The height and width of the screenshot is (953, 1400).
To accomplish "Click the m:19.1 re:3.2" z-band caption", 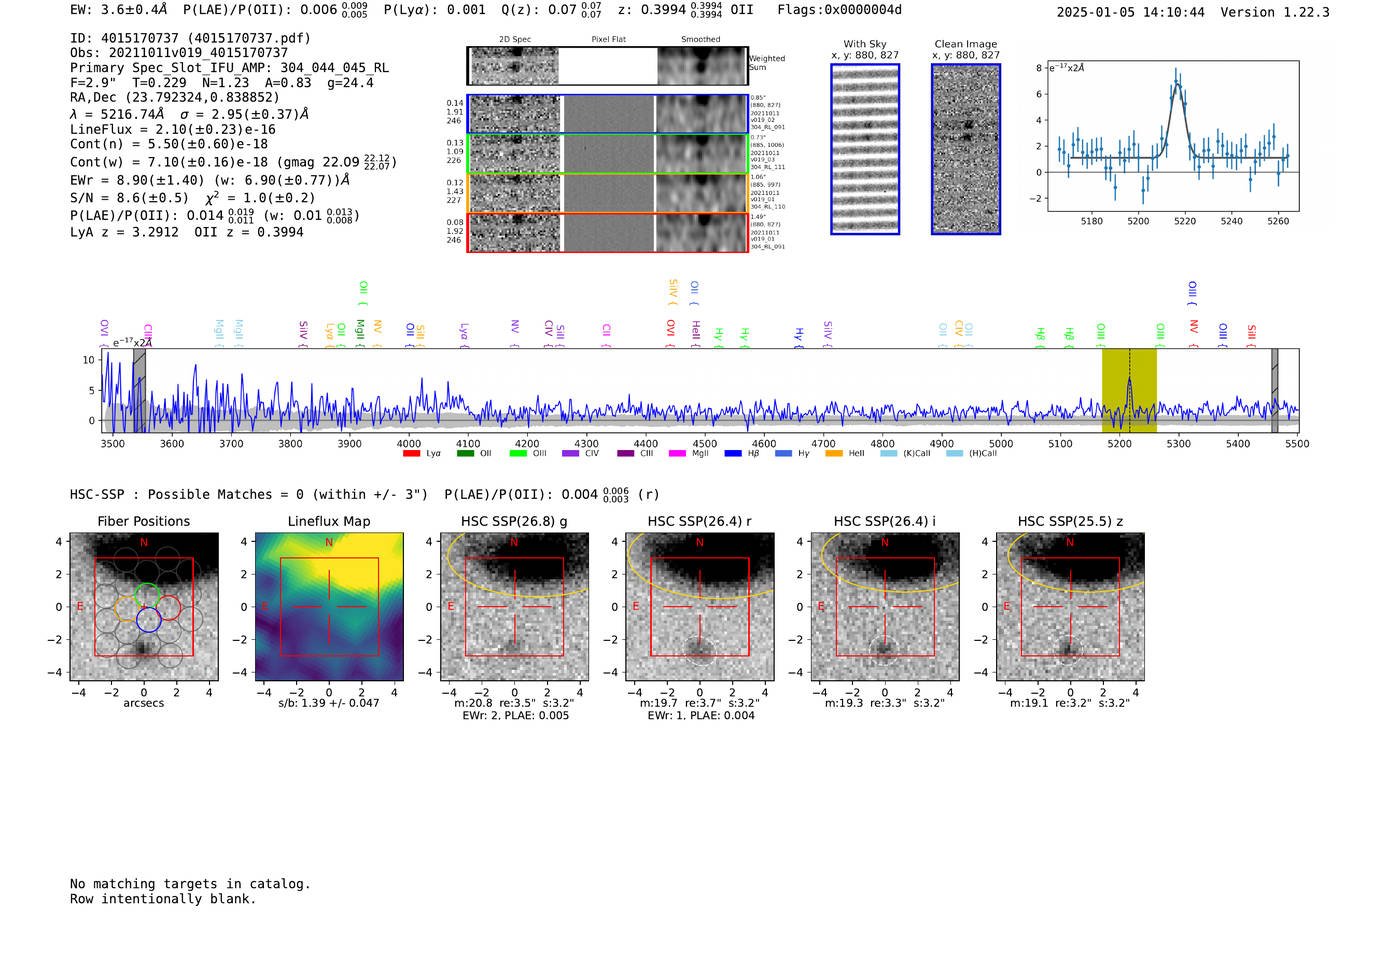I will pos(1070,703).
